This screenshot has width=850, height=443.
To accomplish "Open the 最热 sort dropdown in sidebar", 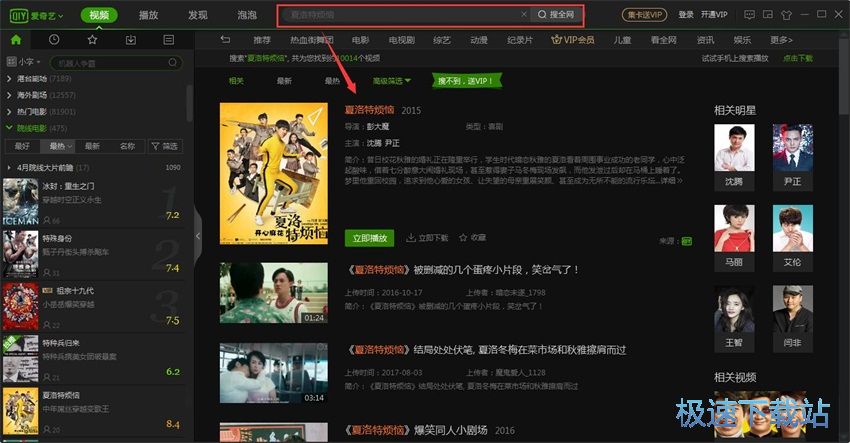I will click(x=60, y=146).
